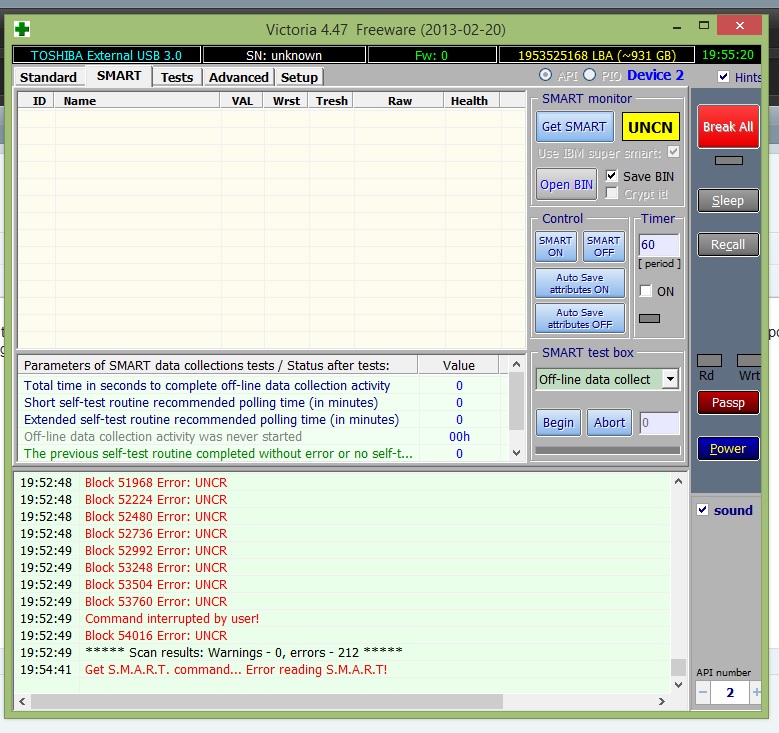
Task: Click the blue Power button
Action: (727, 449)
